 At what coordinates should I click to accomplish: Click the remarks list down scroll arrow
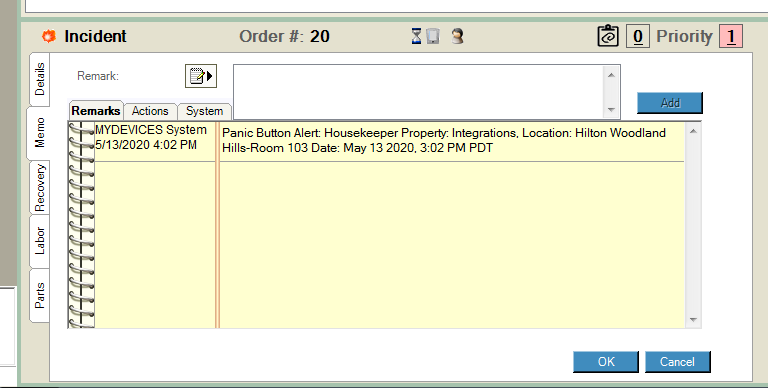pos(693,320)
